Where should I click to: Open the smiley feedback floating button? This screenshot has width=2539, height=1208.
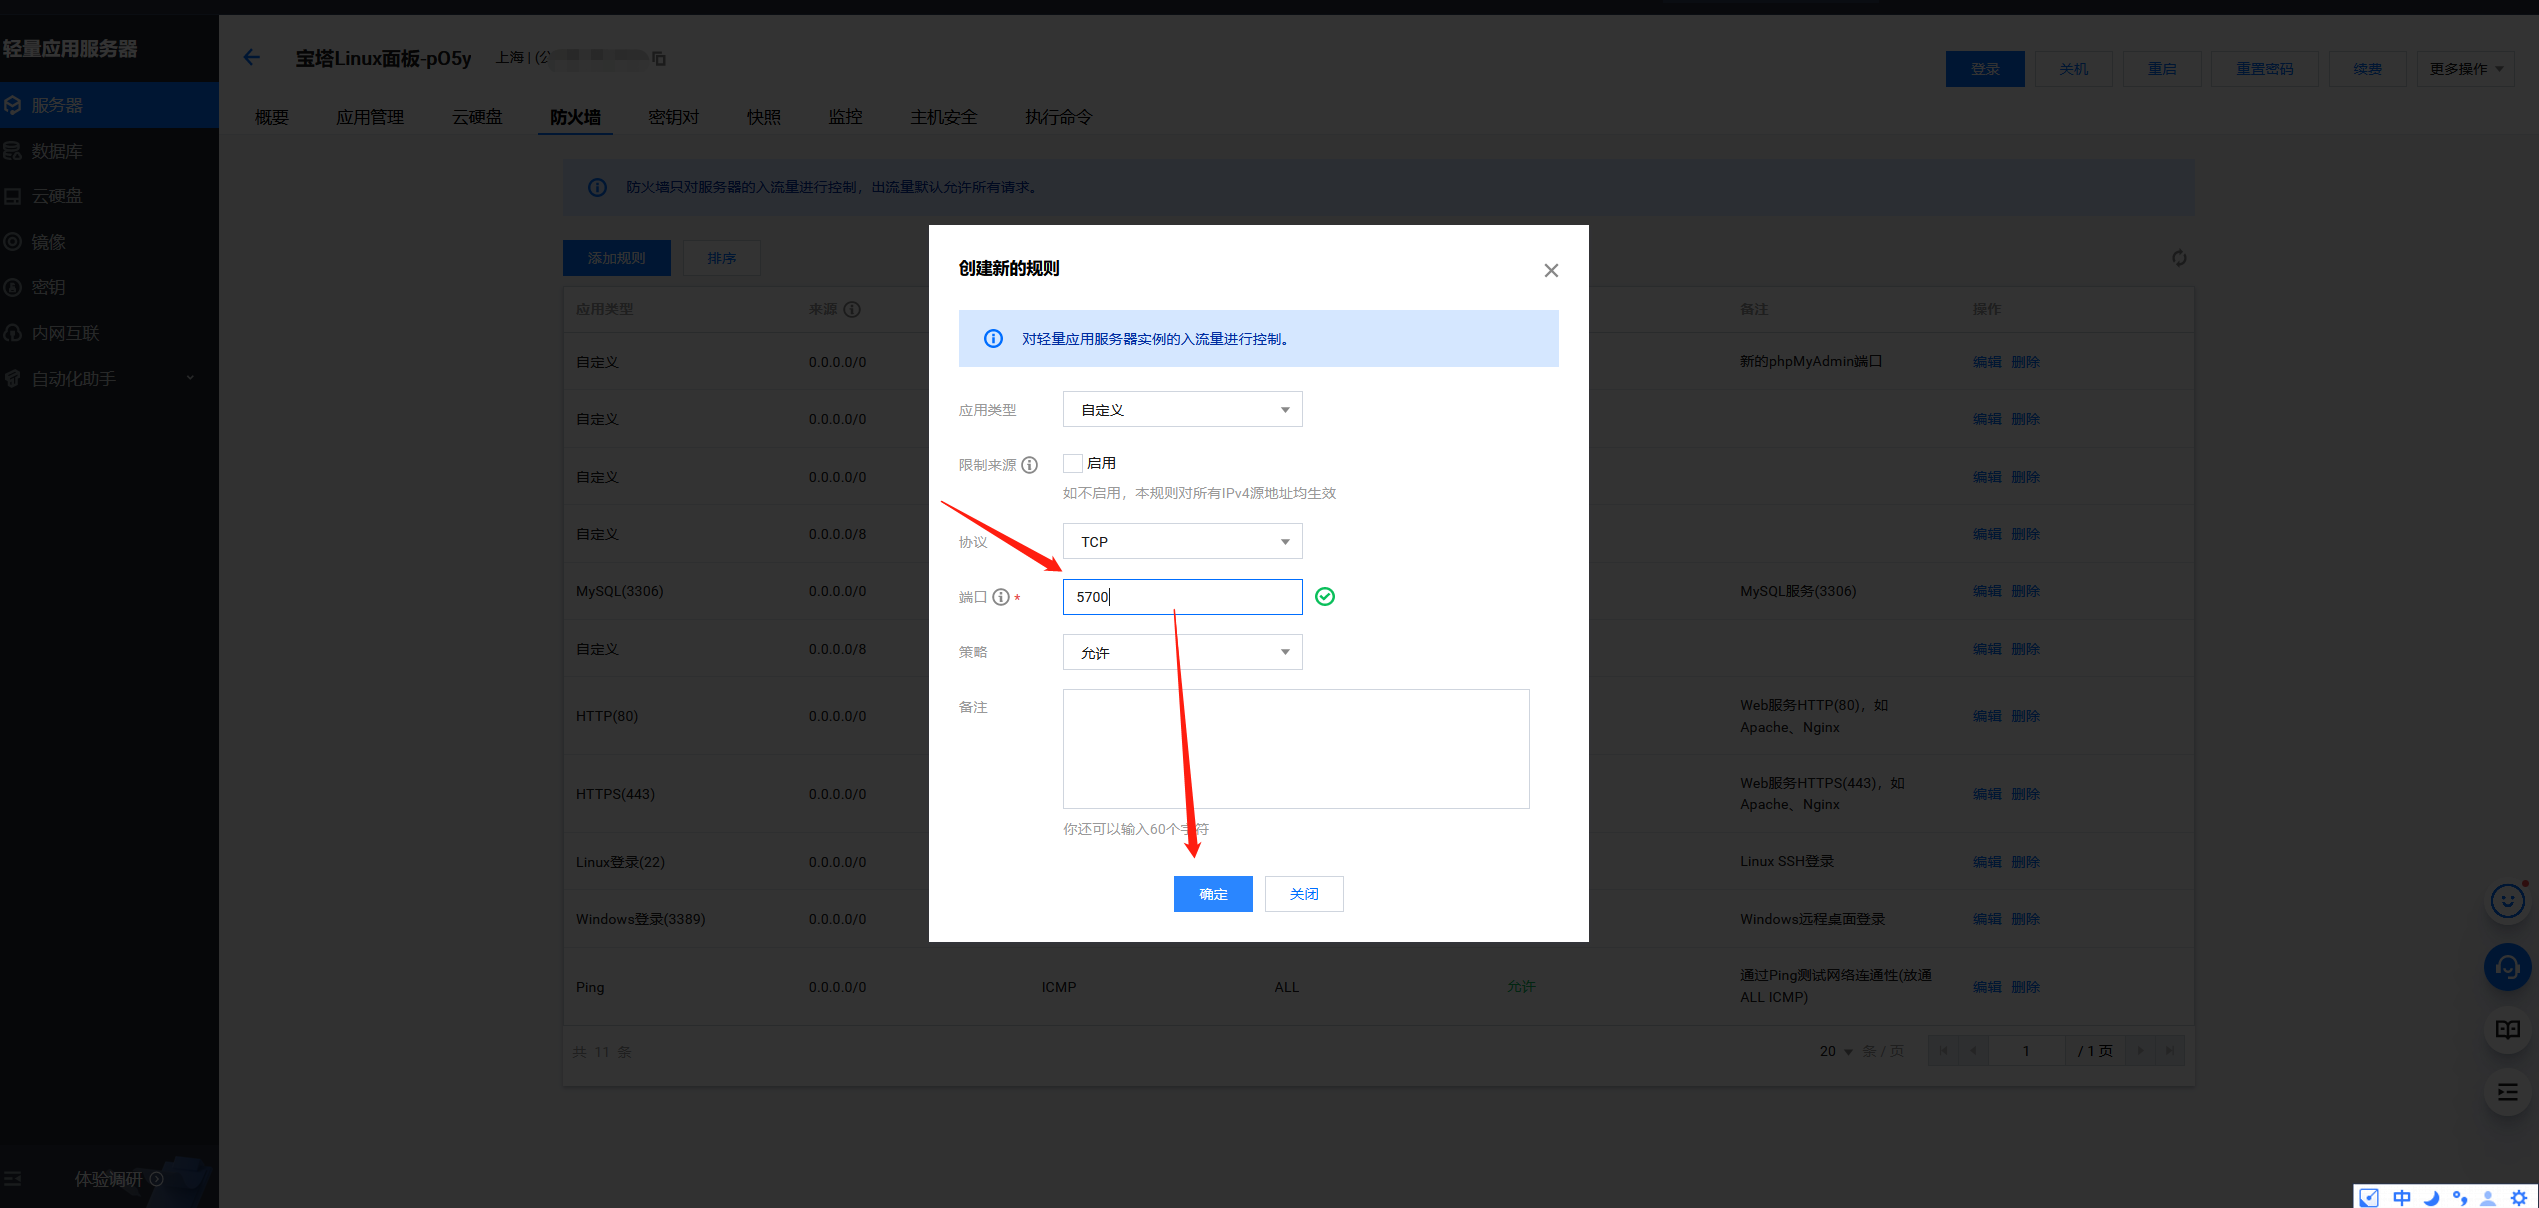2507,901
